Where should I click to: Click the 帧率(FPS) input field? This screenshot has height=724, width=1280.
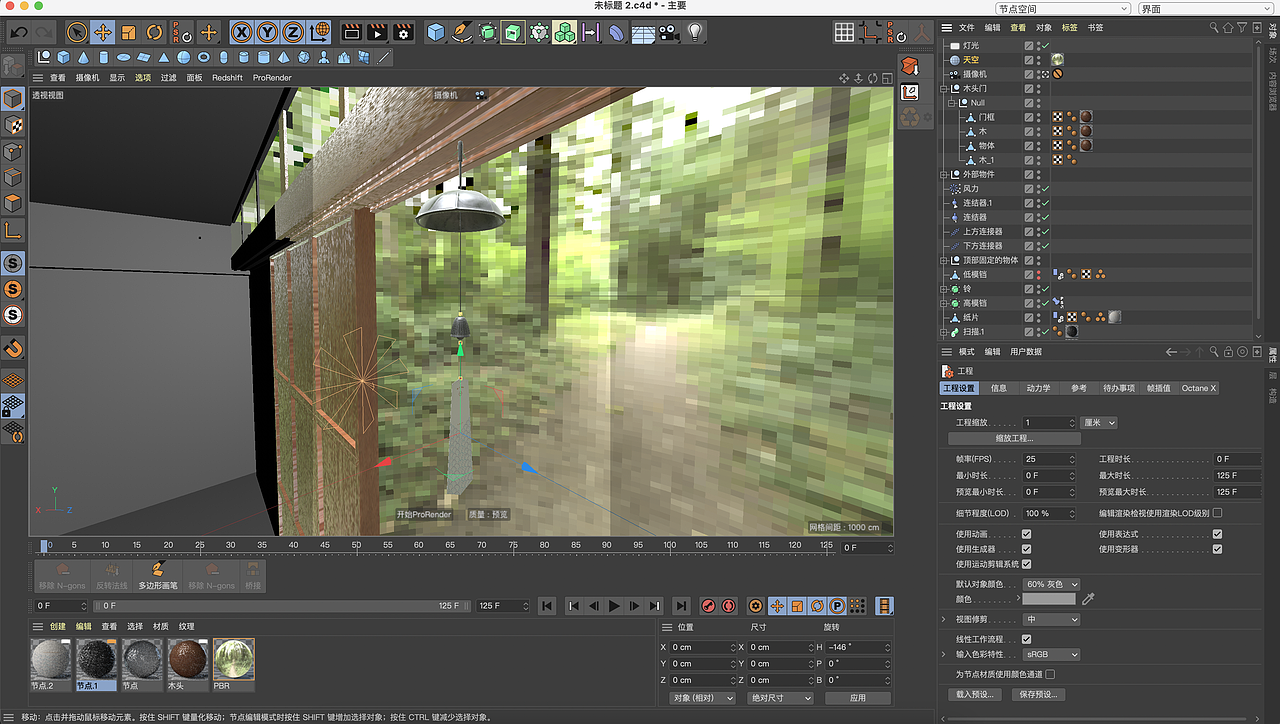coord(1049,459)
